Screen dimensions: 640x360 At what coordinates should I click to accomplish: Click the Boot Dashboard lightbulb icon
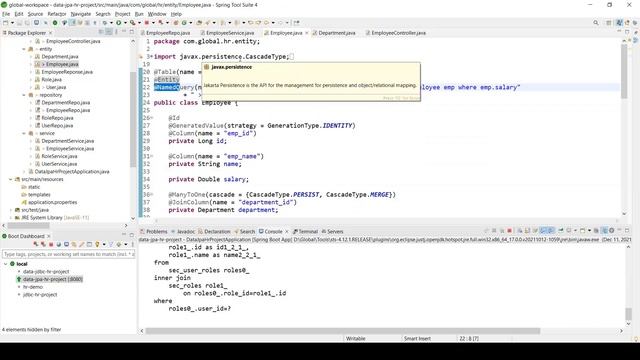[x=97, y=244]
